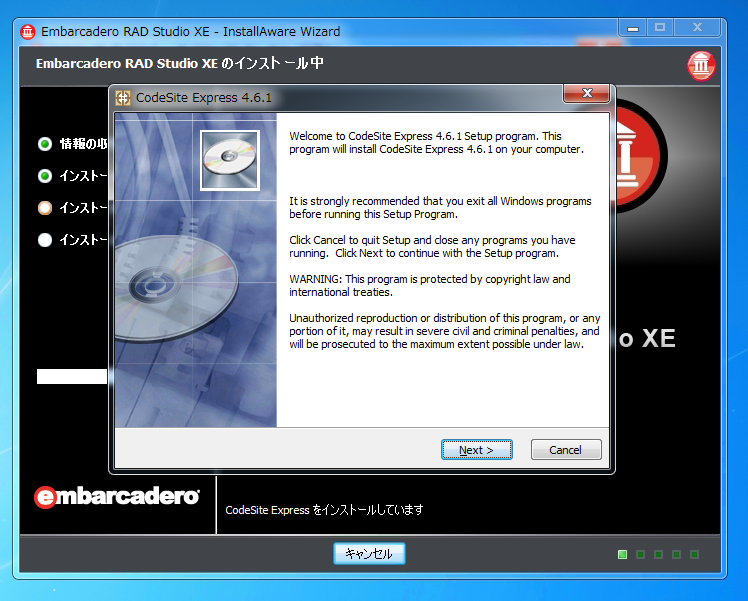The image size is (748, 601).
Task: Click the CodeSite Express title bar icon
Action: (x=123, y=98)
